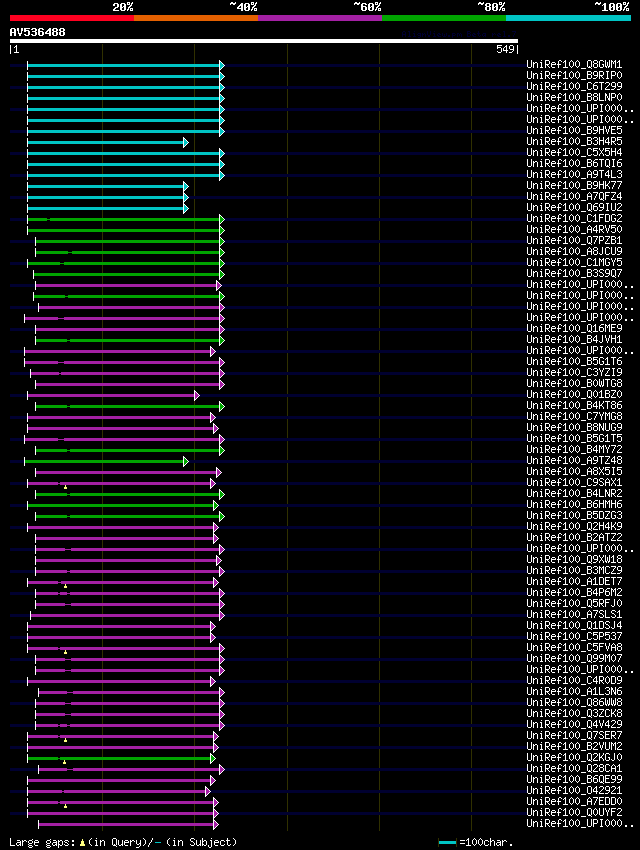Click yellow gap marker in C5FVA8 row
Screen dimensions: 640x850
(x=66, y=653)
